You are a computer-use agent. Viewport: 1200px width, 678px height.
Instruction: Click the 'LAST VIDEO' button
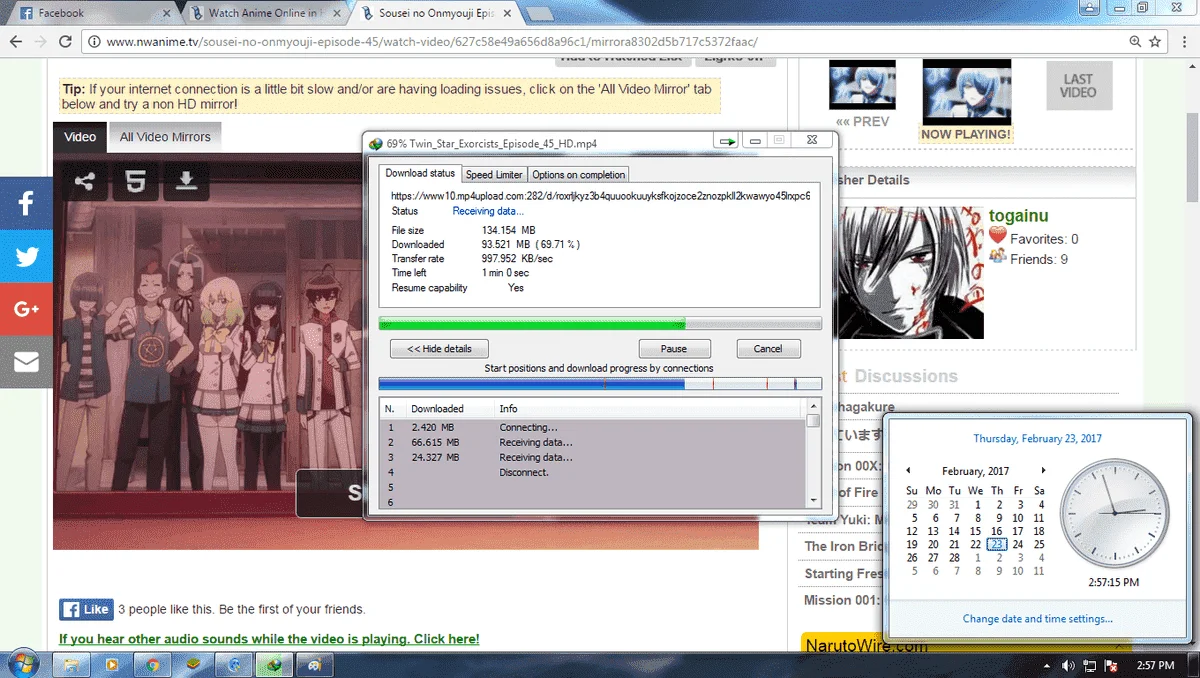click(1079, 86)
